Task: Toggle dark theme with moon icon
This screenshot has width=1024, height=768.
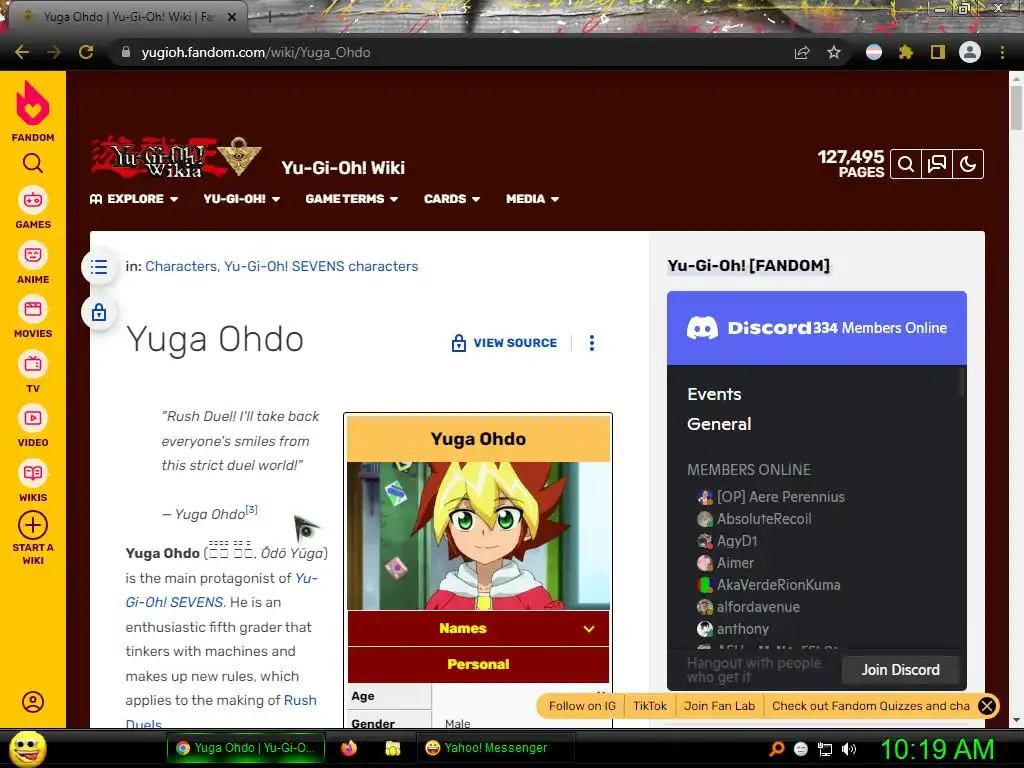Action: click(968, 164)
